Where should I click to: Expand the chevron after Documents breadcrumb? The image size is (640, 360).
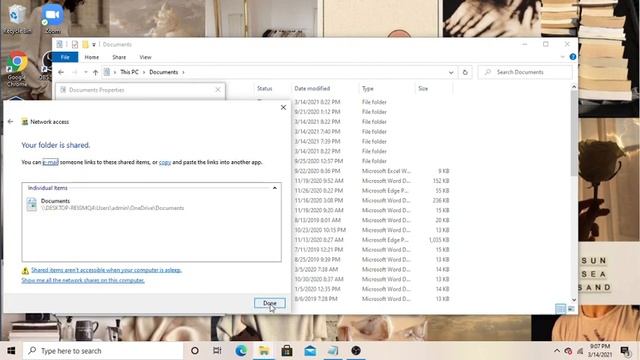[183, 72]
